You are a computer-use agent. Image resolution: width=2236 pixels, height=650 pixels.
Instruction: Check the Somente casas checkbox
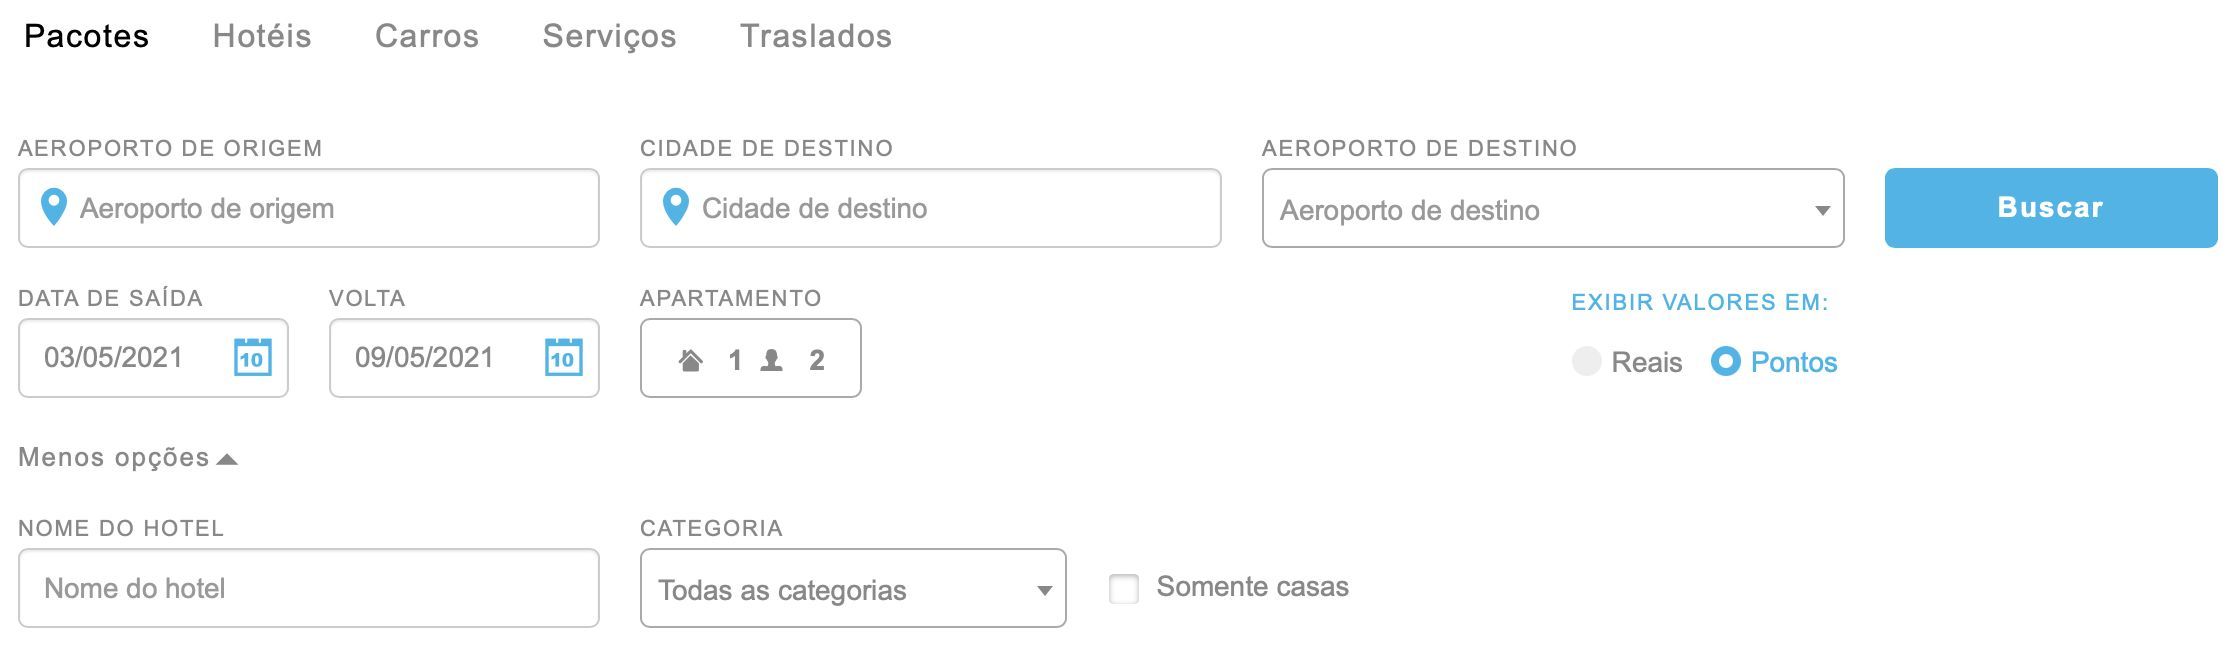(x=1123, y=588)
